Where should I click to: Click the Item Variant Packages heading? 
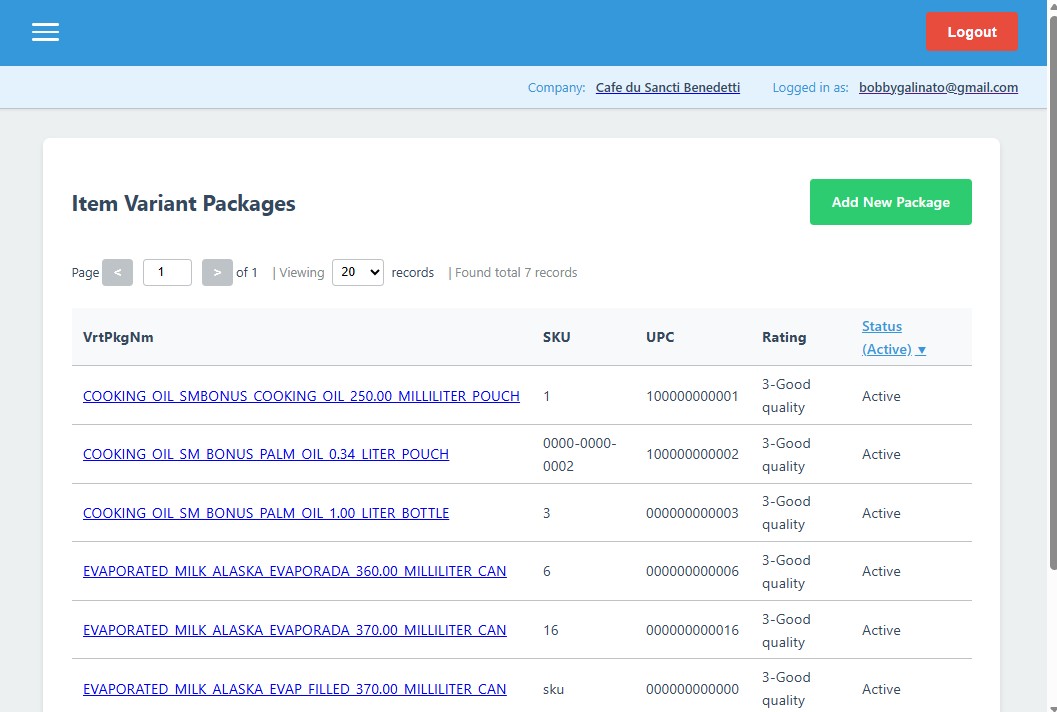tap(183, 204)
